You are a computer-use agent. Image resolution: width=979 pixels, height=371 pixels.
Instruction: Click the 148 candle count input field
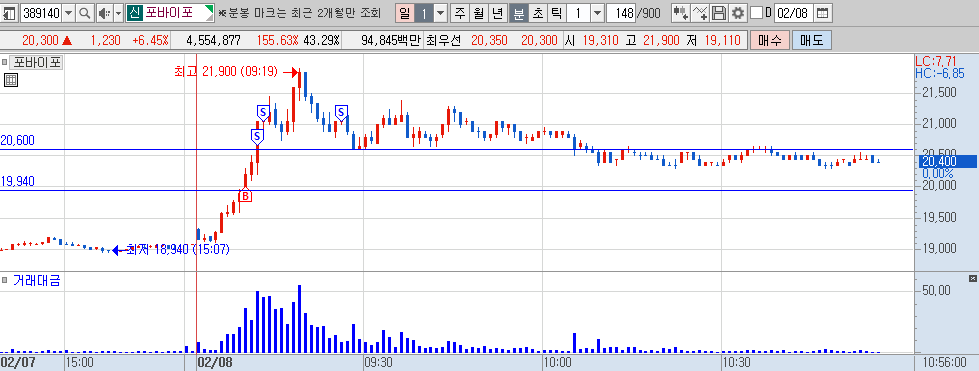point(621,12)
